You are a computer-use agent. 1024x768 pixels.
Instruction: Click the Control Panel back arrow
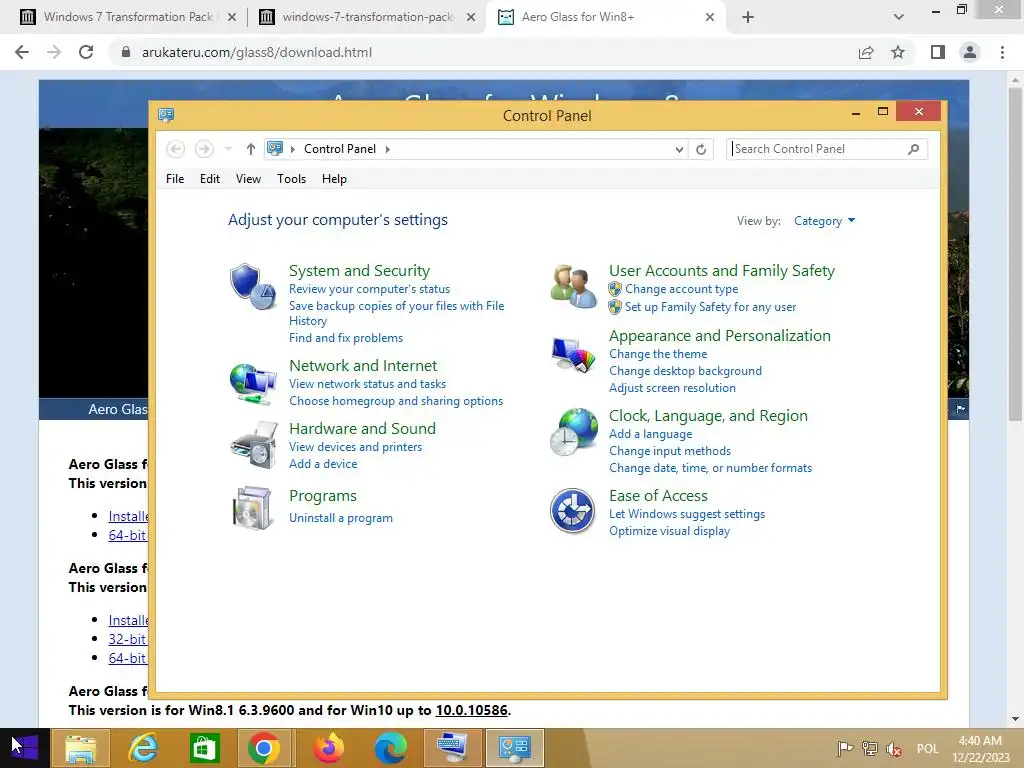[x=175, y=149]
